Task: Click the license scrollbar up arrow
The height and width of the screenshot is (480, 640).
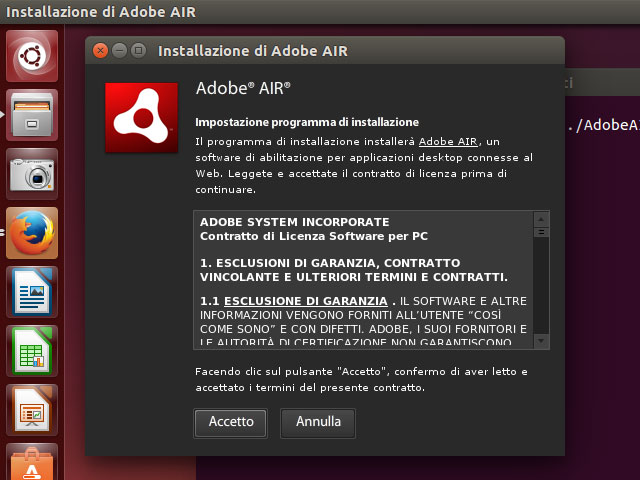Action: [541, 219]
